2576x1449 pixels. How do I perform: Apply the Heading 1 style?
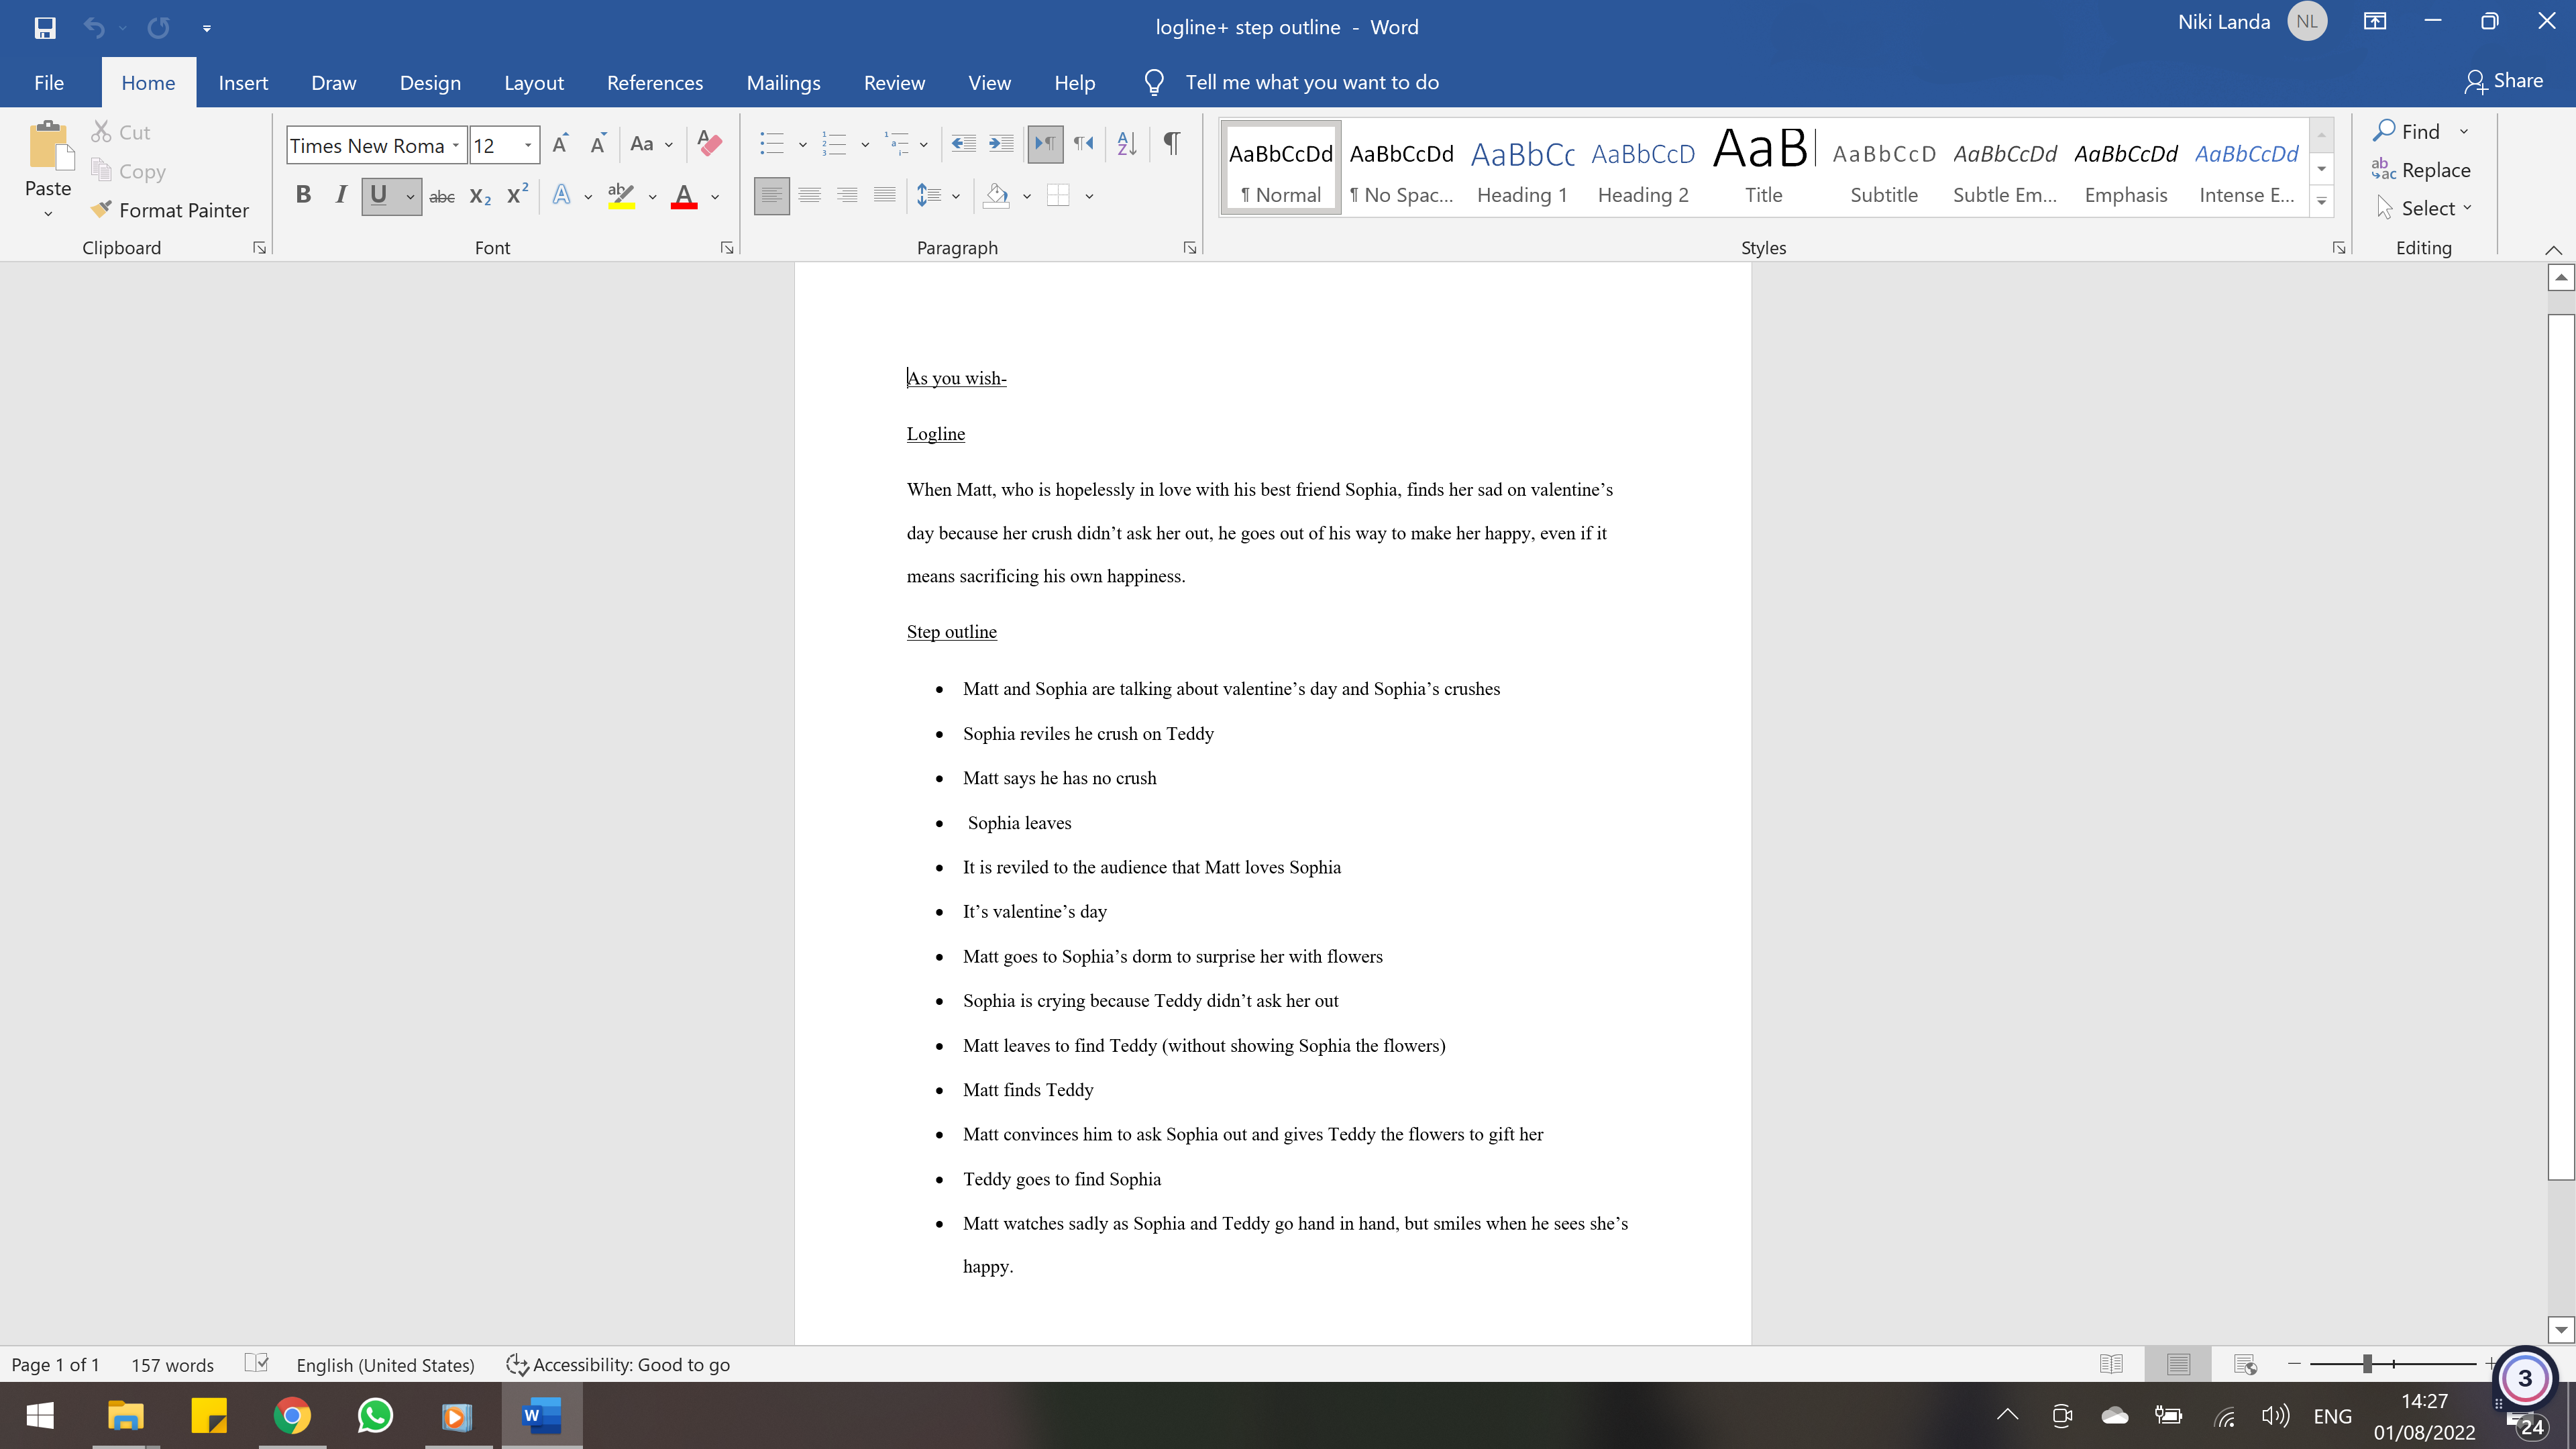[x=1522, y=168]
